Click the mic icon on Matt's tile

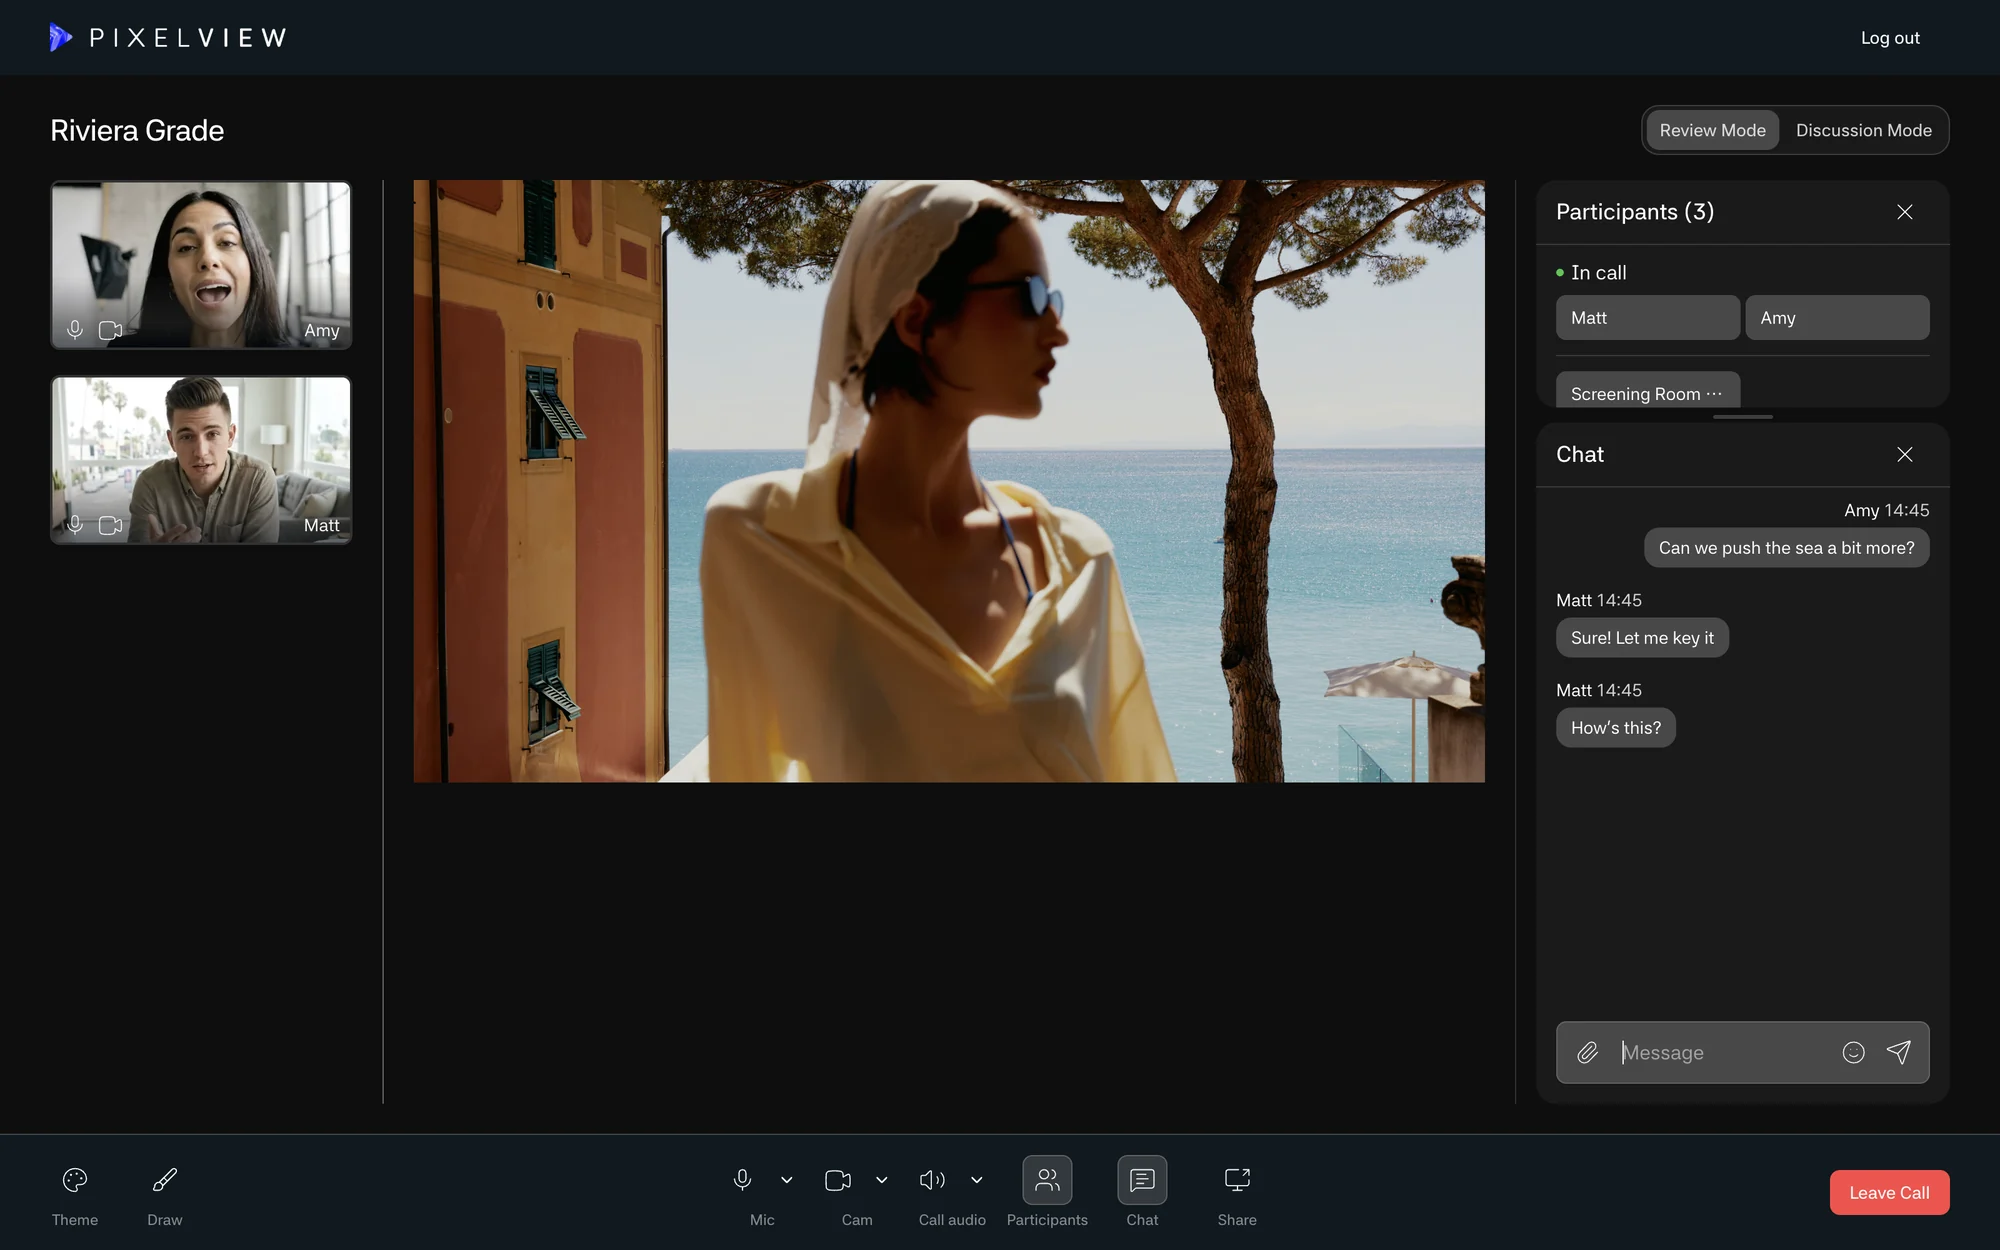pos(75,524)
